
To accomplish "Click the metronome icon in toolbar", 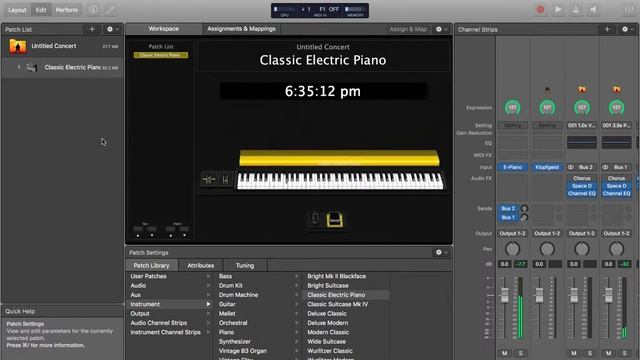I will pyautogui.click(x=576, y=10).
